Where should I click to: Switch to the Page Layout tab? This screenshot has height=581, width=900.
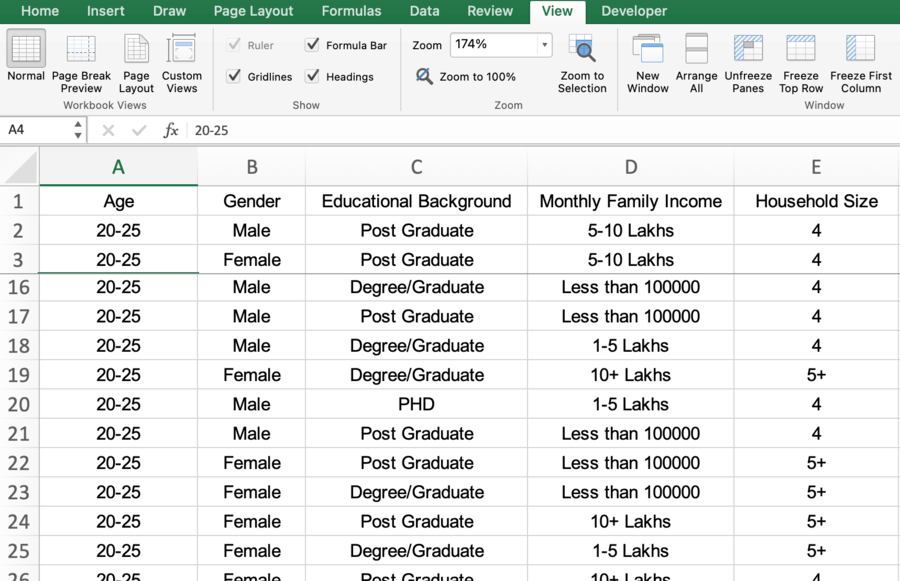253,11
